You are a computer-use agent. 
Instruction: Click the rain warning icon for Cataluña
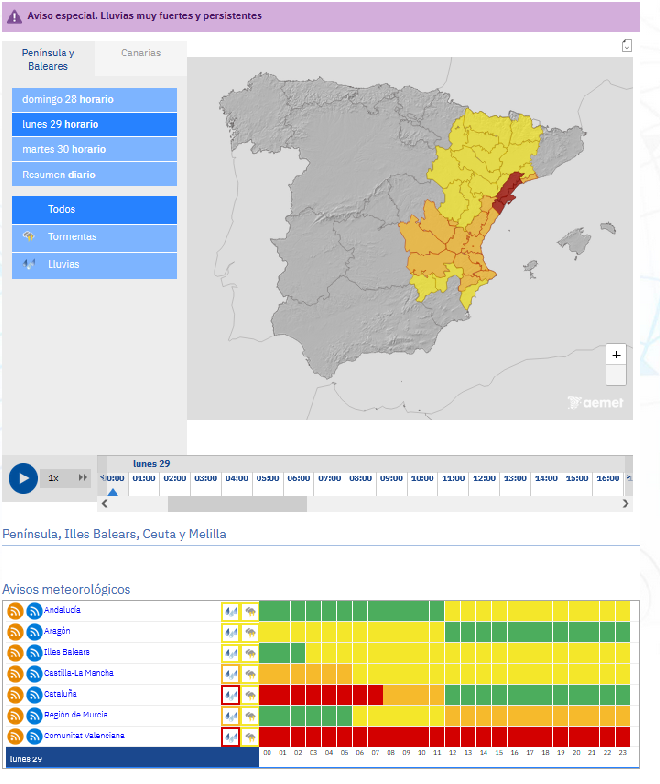(x=231, y=694)
